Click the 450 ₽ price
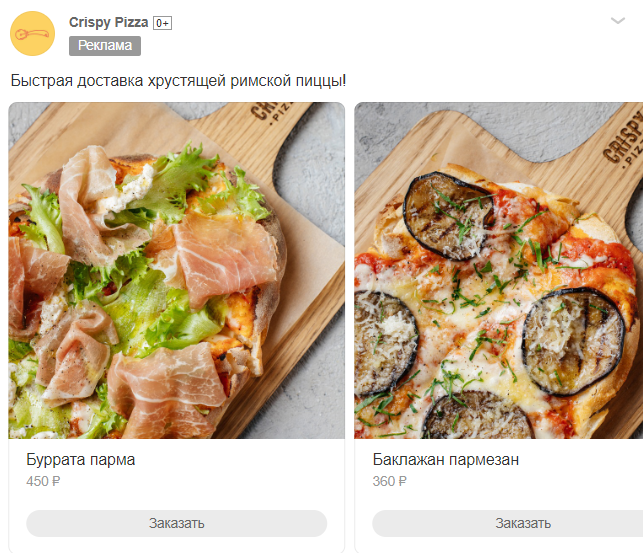This screenshot has height=553, width=643. pos(43,481)
